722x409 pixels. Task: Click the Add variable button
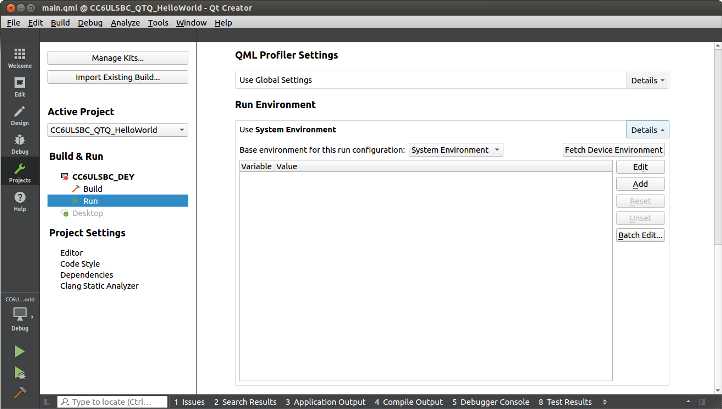tap(640, 184)
